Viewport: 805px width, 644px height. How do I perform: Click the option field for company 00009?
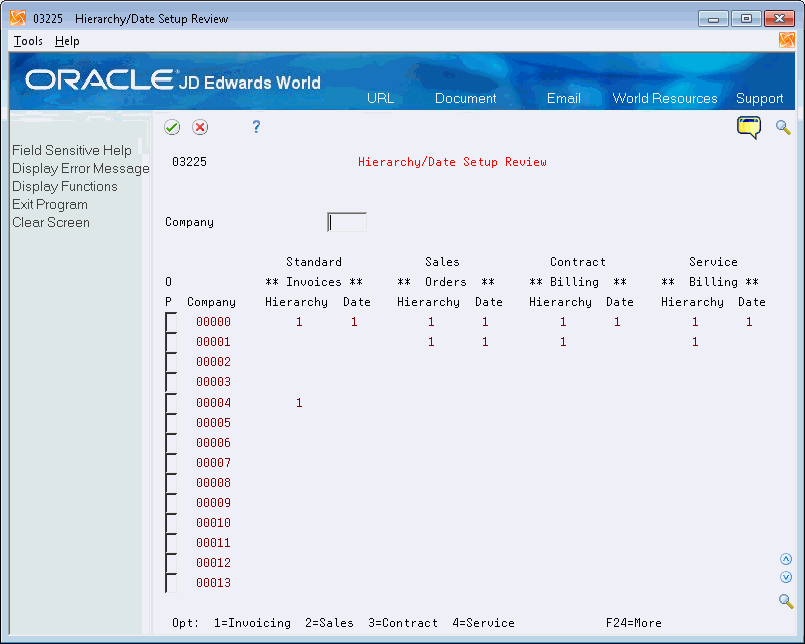coord(171,503)
